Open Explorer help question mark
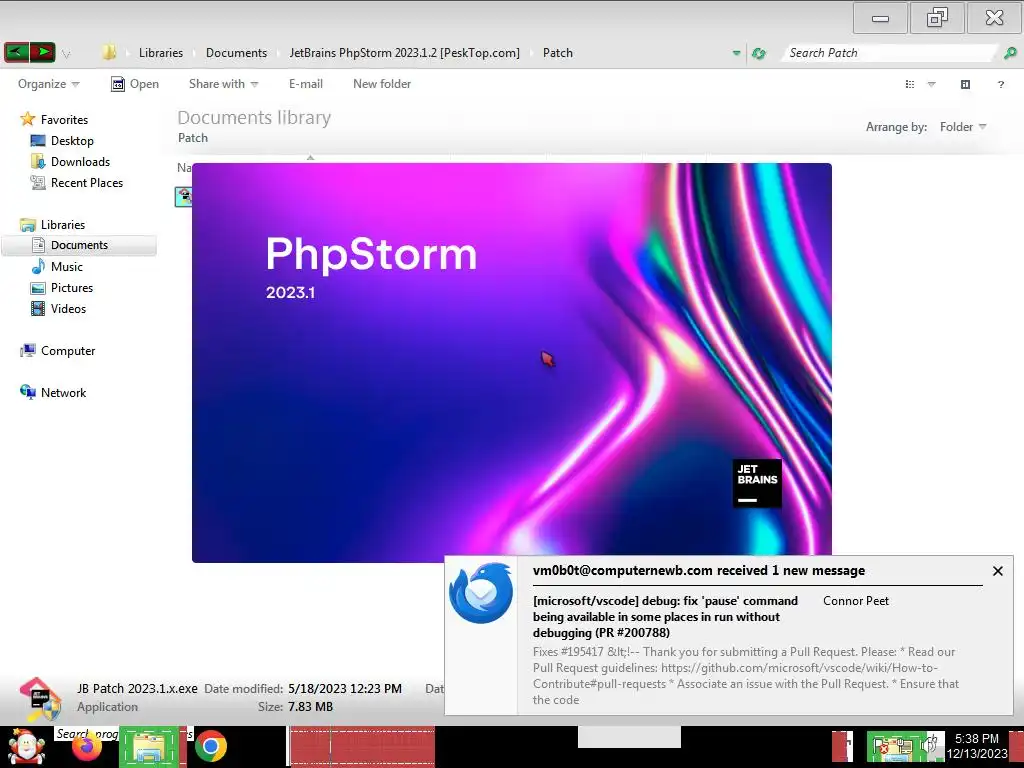1024x768 pixels. point(1000,84)
